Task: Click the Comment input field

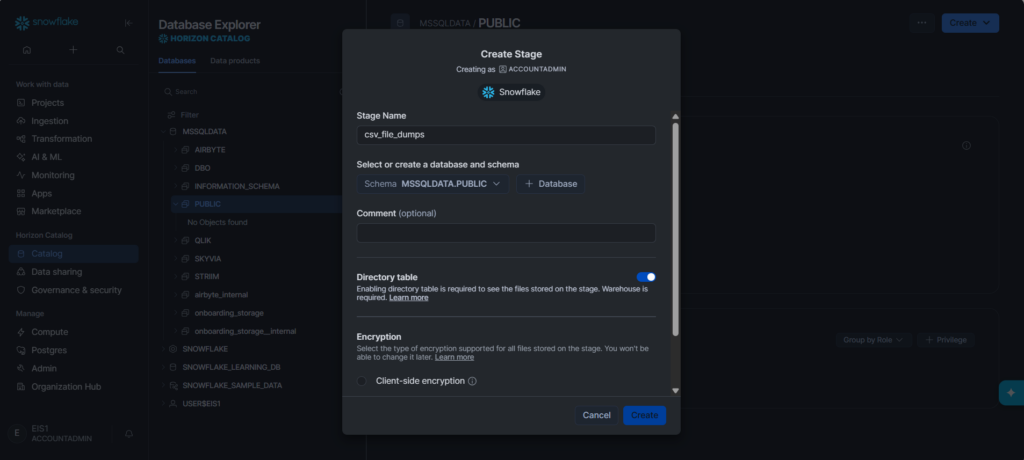Action: pyautogui.click(x=506, y=233)
